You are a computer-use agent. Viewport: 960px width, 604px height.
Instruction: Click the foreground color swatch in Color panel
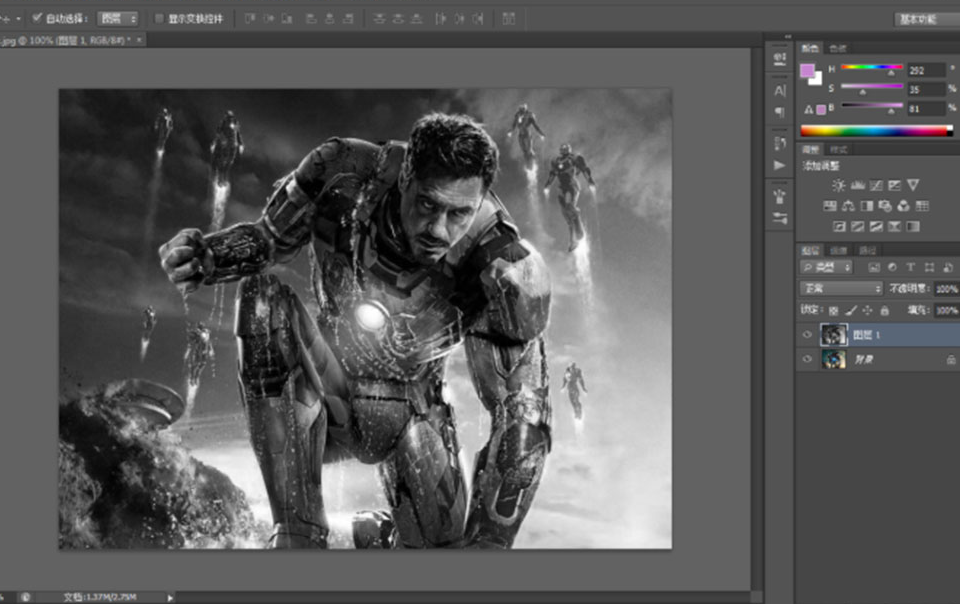pyautogui.click(x=807, y=71)
